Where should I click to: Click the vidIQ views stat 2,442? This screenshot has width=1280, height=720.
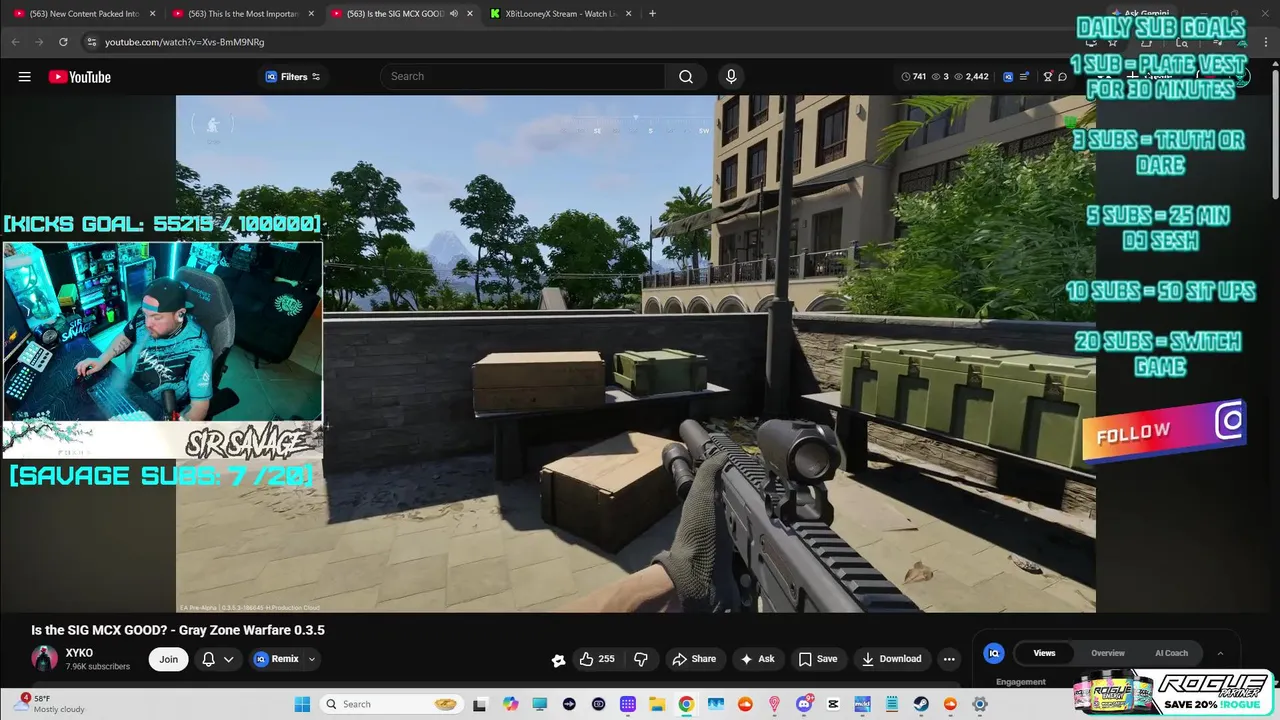point(972,77)
